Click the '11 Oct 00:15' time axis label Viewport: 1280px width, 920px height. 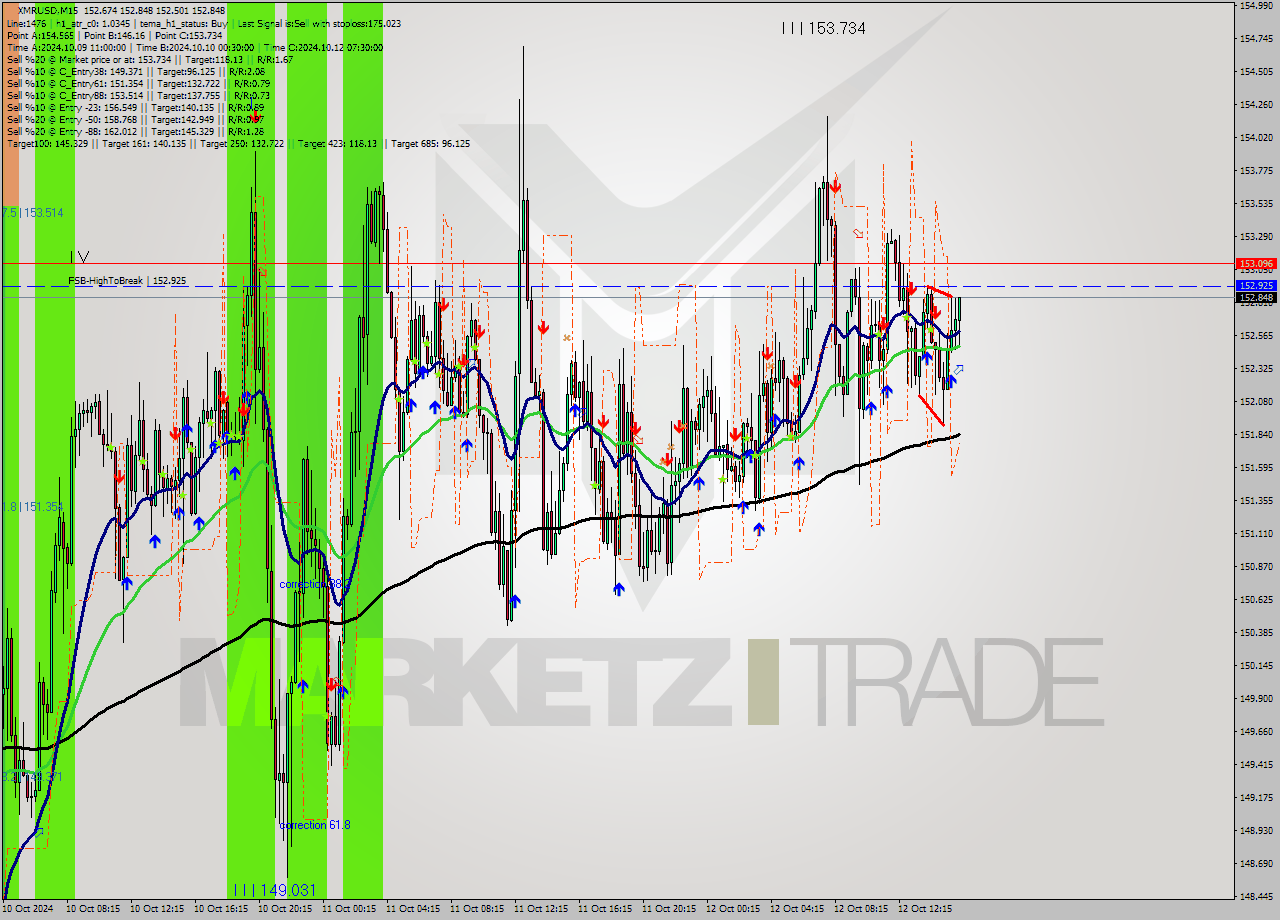click(x=349, y=909)
